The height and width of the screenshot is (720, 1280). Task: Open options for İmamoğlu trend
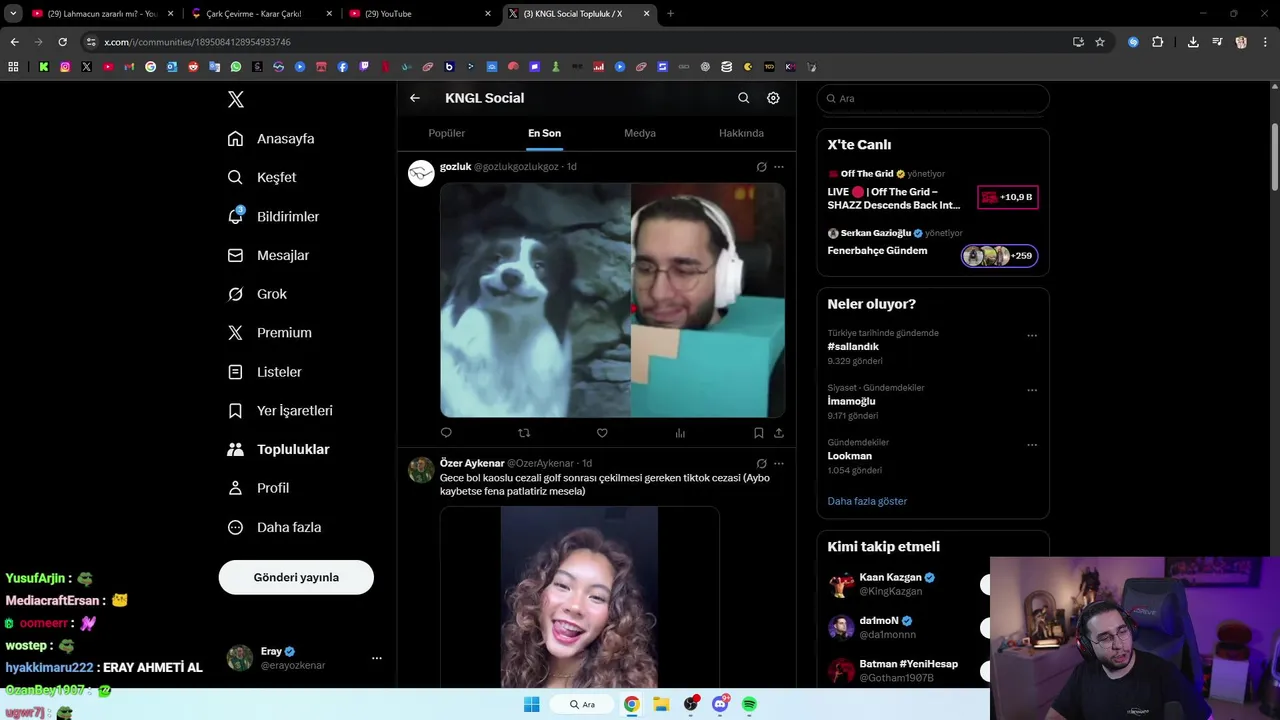click(1032, 391)
